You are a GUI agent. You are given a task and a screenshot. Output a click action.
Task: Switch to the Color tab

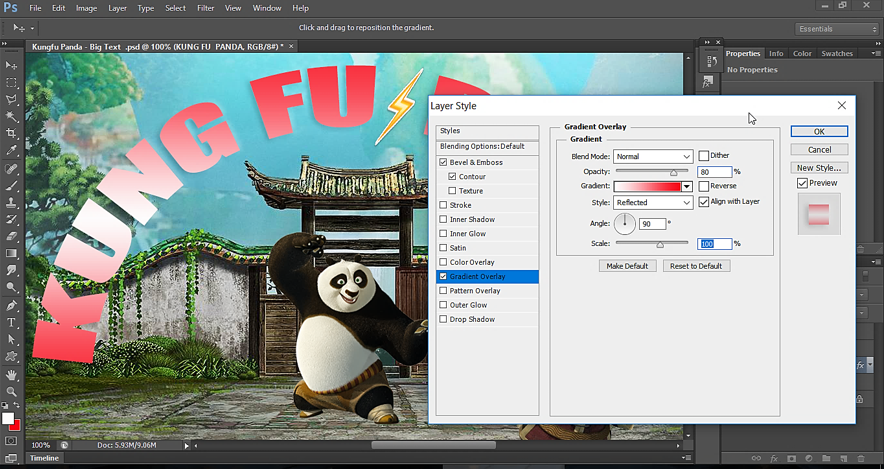pyautogui.click(x=802, y=54)
